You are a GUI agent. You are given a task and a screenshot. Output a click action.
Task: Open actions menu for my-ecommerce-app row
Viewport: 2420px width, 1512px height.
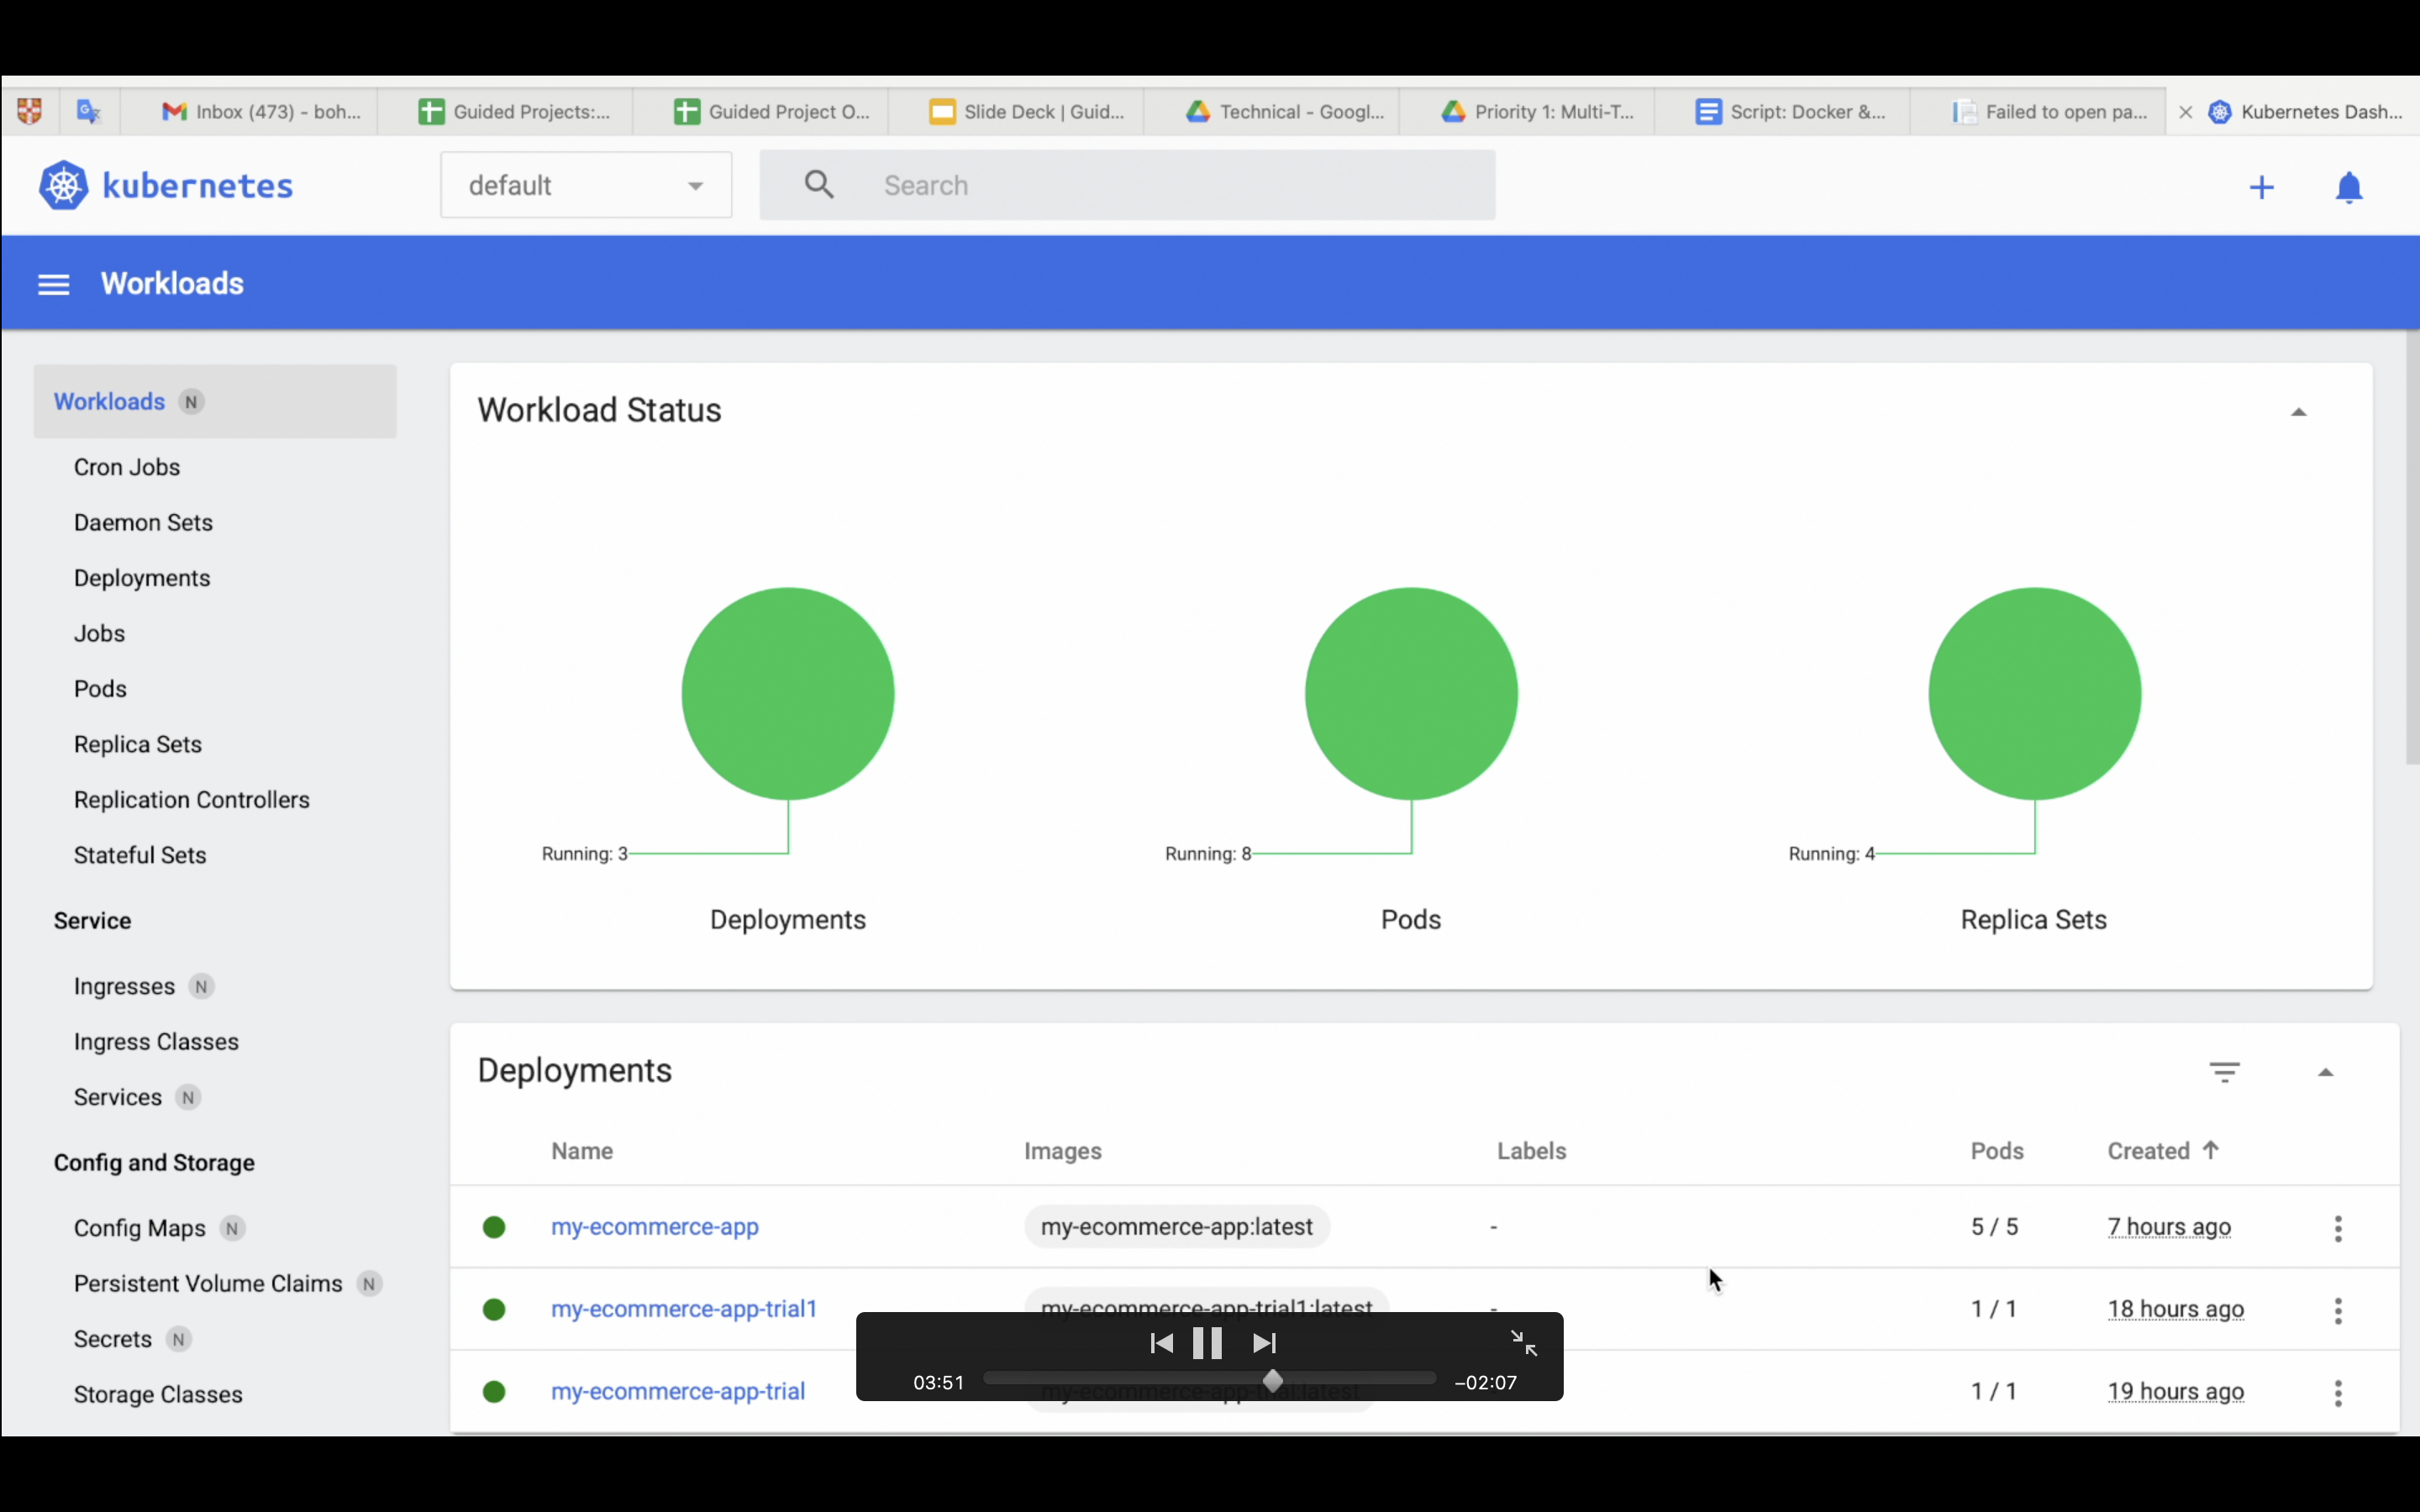pos(2338,1228)
